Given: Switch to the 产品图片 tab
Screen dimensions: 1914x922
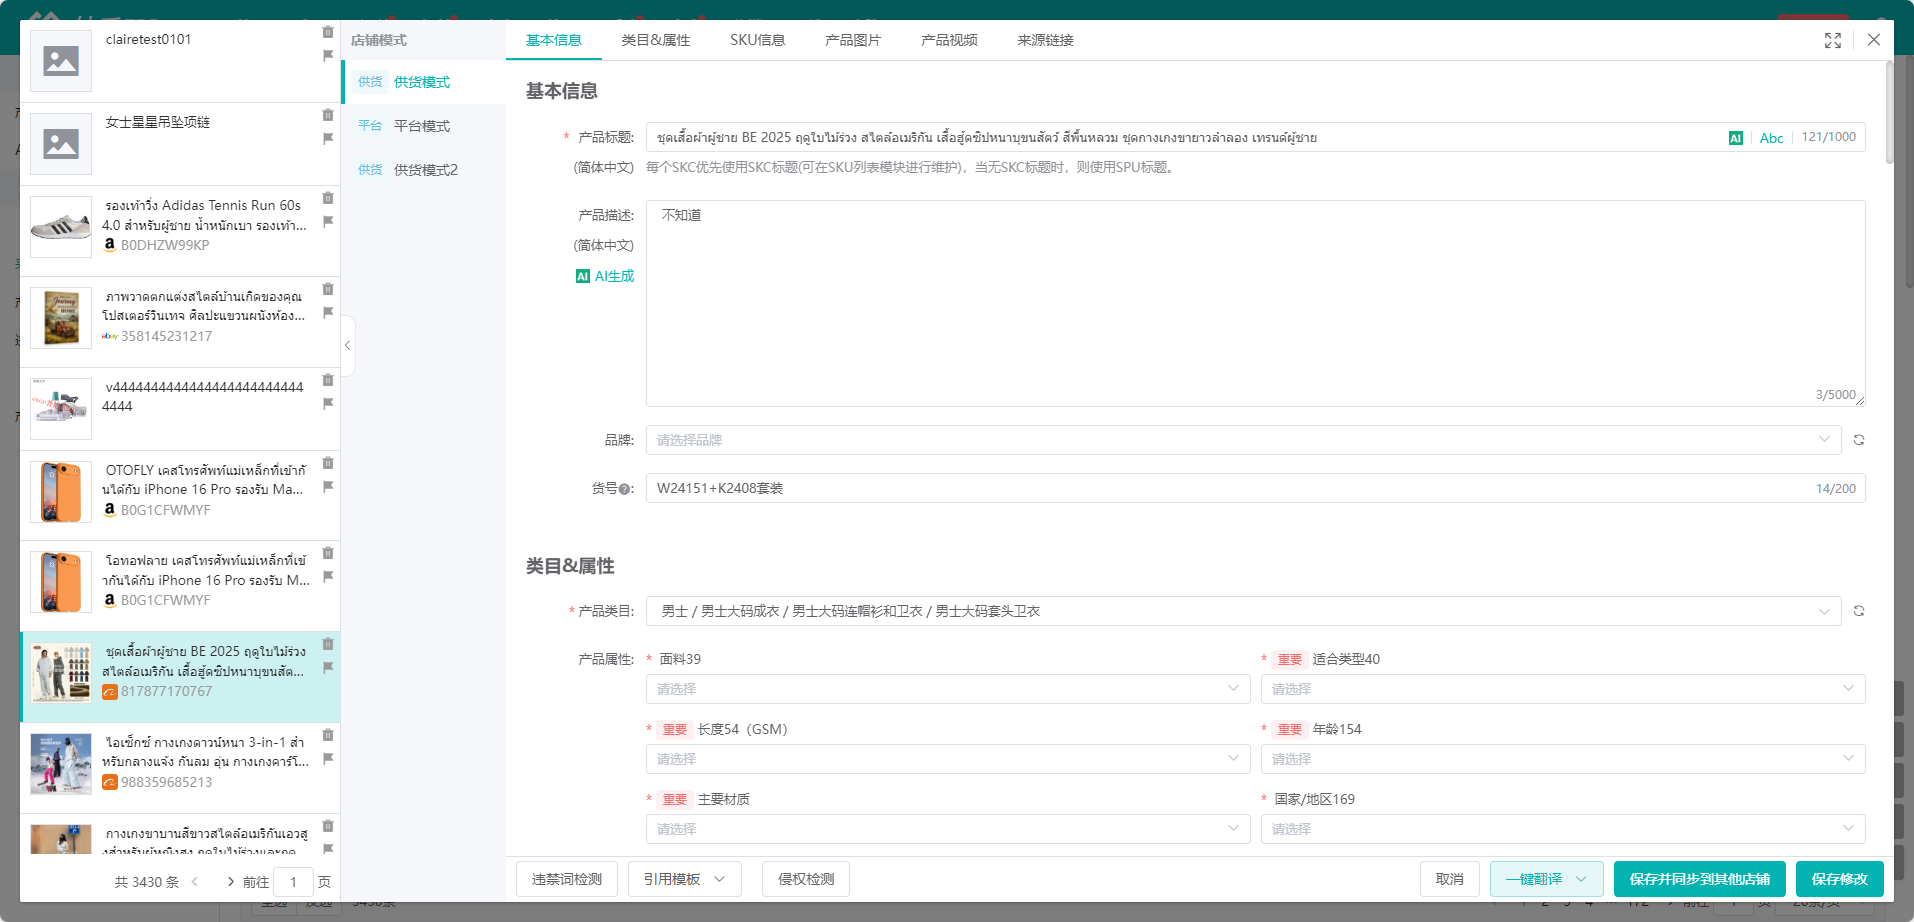Looking at the screenshot, I should (852, 40).
